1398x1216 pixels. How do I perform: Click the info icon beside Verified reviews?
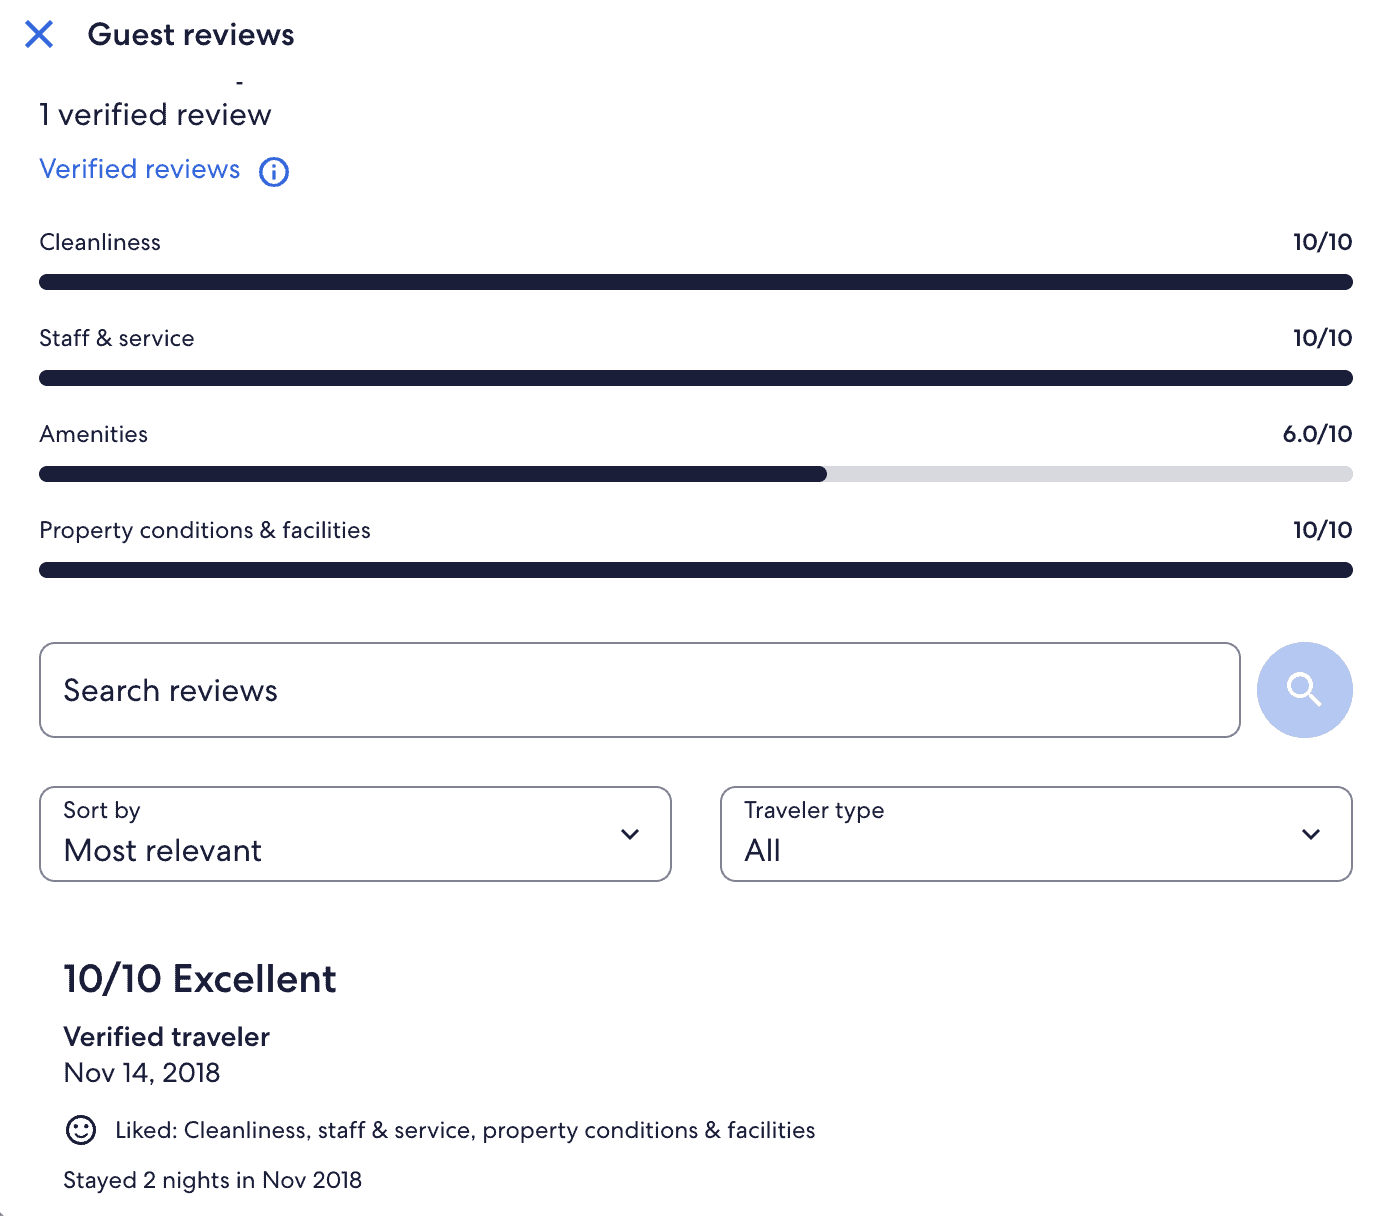pyautogui.click(x=274, y=172)
